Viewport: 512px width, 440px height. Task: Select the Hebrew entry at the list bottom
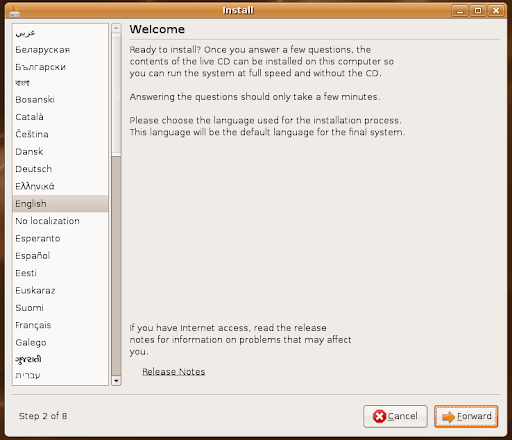[x=60, y=375]
